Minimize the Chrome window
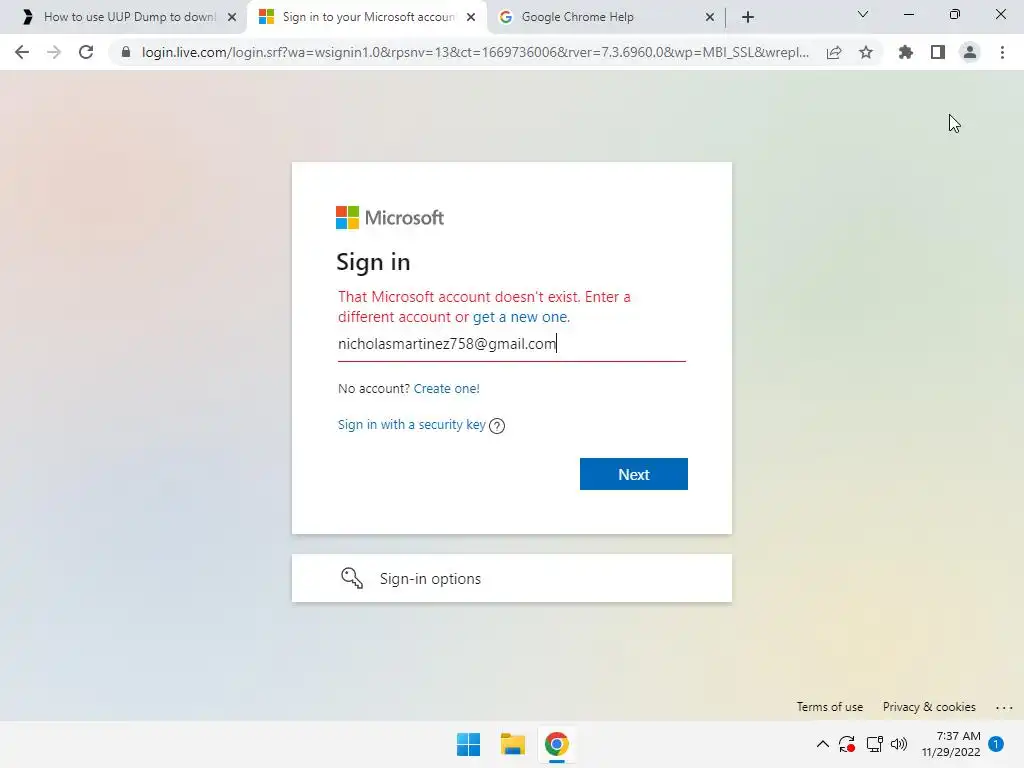 pos(909,14)
